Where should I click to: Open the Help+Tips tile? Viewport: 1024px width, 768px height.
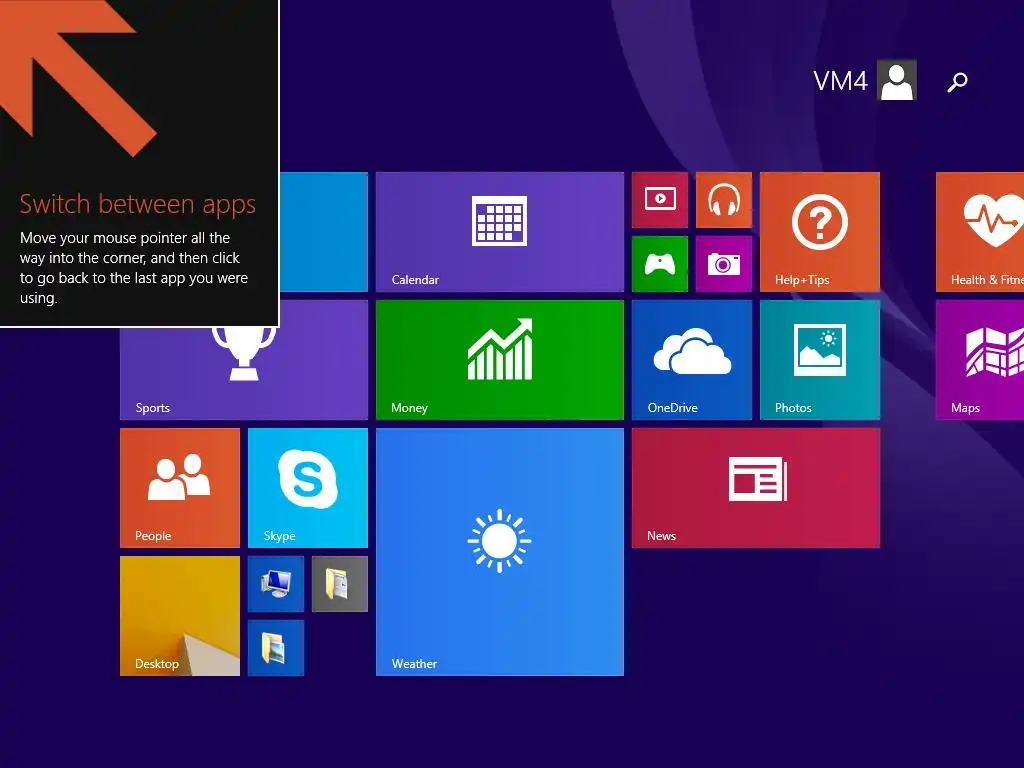pyautogui.click(x=820, y=232)
